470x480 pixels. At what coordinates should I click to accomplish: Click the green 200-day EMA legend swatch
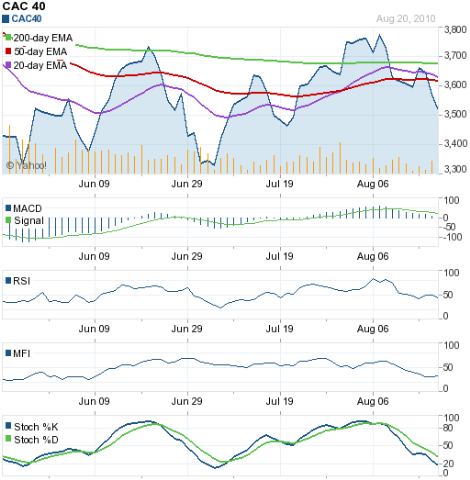[8, 37]
